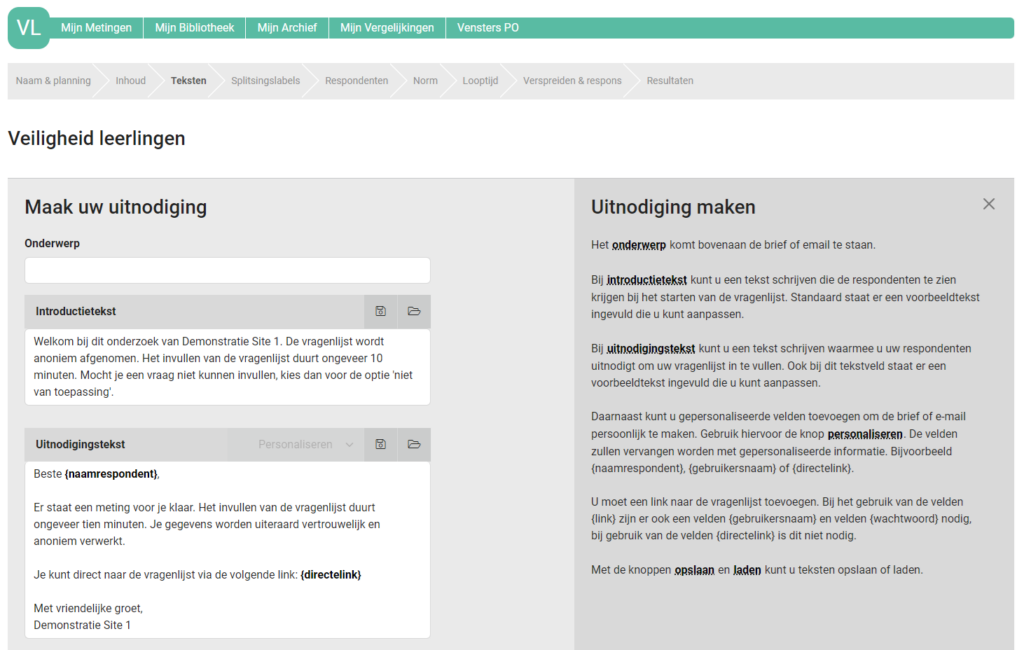Viewport: 1024px width, 650px height.
Task: Click into the Onderwerp input field
Action: tap(227, 271)
